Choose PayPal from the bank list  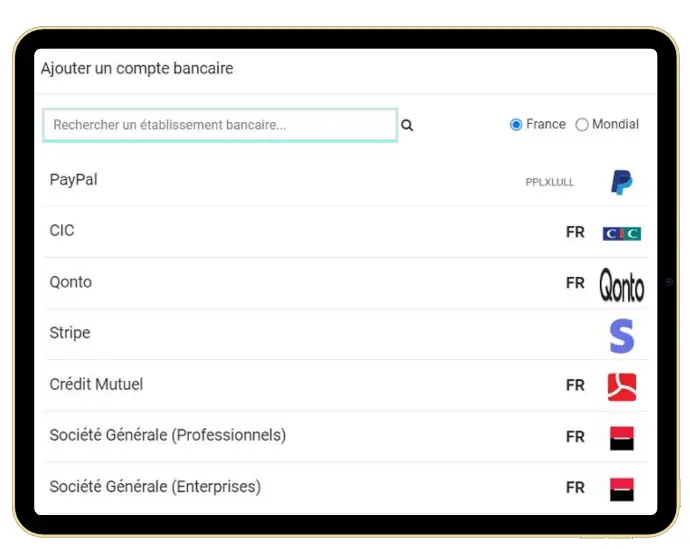click(346, 181)
